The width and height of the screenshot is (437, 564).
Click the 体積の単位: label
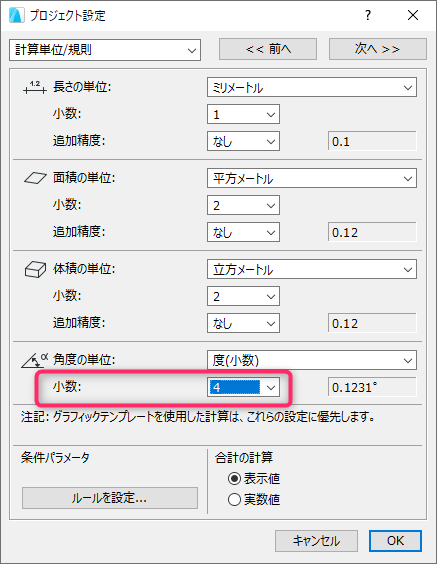point(84,269)
